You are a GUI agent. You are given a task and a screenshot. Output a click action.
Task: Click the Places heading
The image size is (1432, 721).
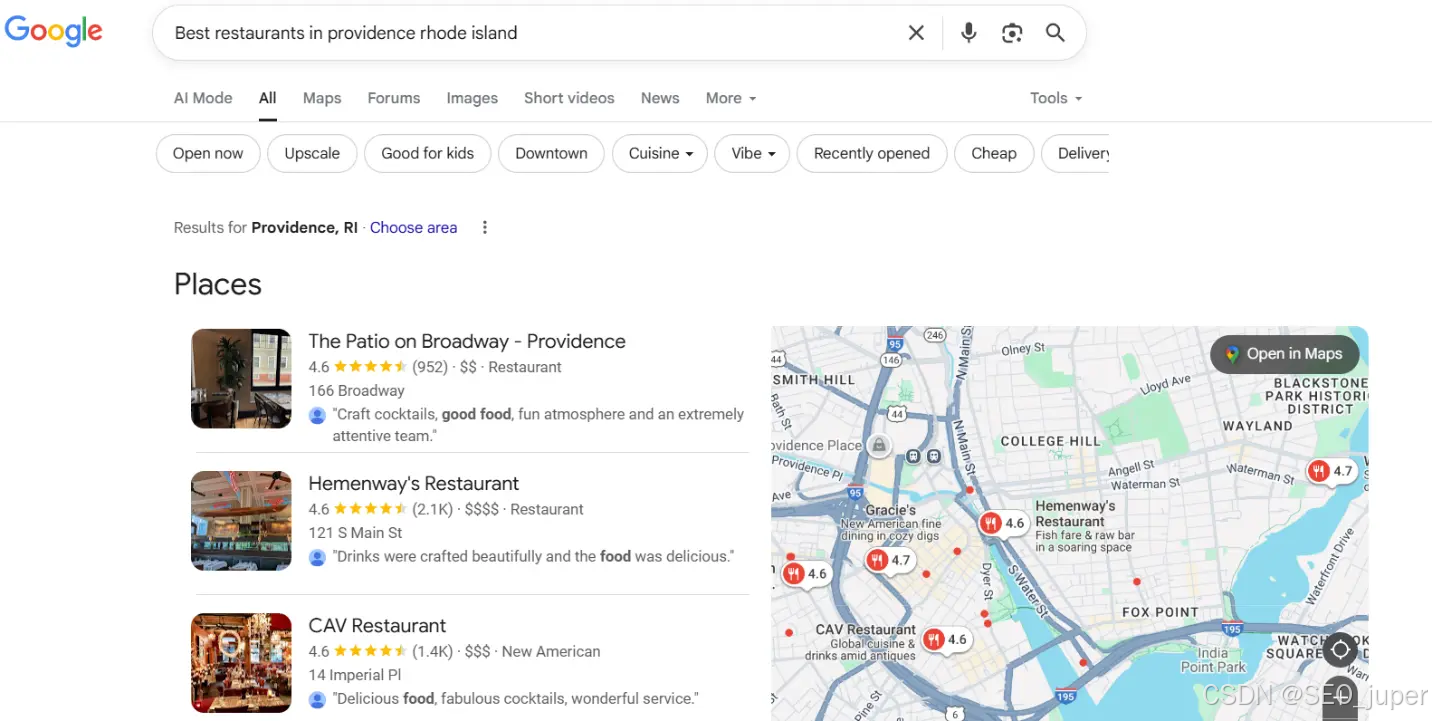click(218, 284)
